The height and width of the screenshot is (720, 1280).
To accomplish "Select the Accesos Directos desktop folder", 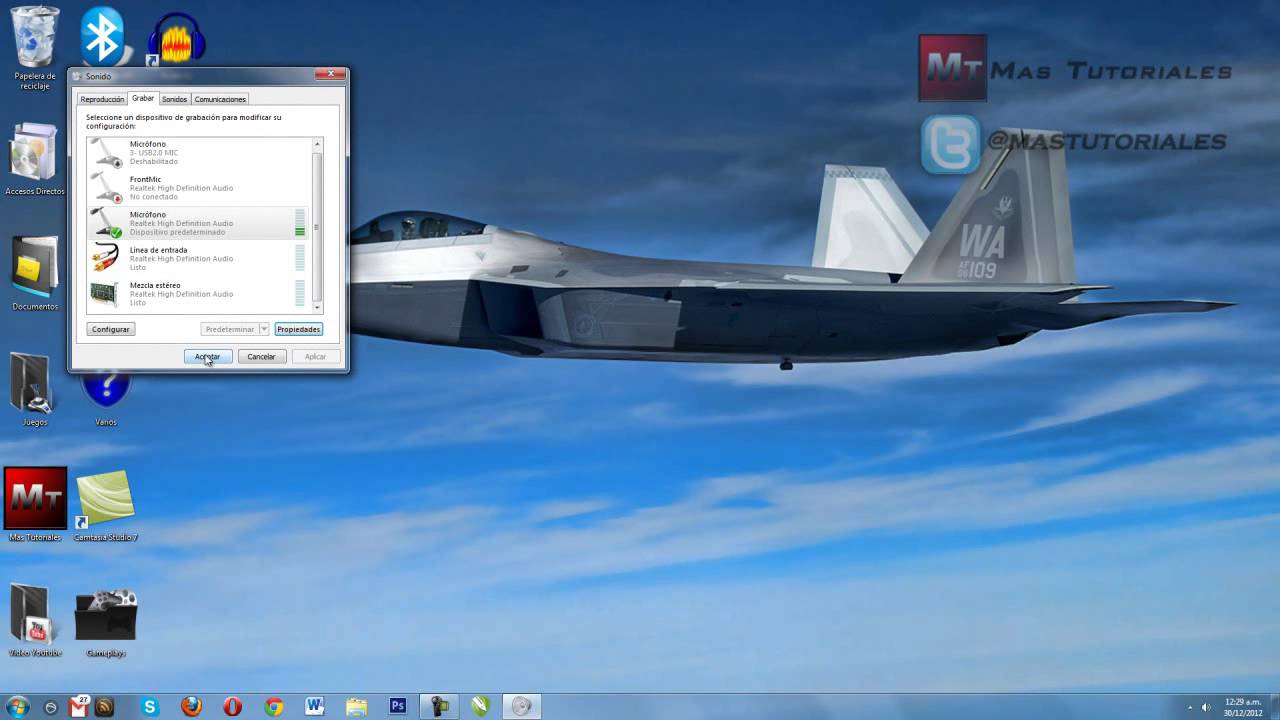I will tap(35, 158).
